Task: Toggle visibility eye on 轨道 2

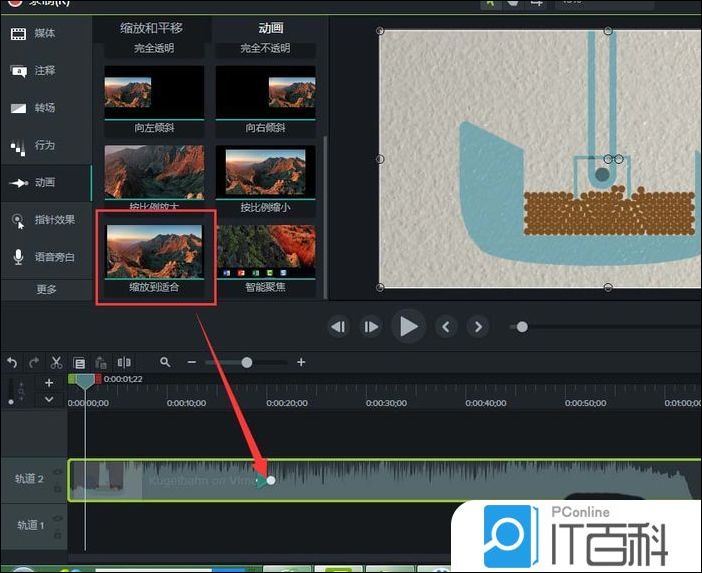Action: 57,472
